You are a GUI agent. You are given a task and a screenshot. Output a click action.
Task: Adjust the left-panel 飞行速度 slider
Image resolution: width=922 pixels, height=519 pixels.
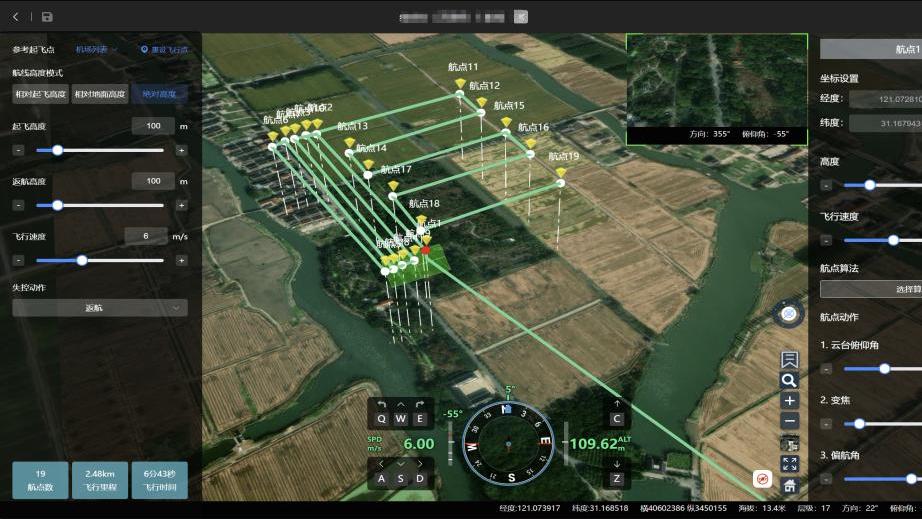(100, 260)
